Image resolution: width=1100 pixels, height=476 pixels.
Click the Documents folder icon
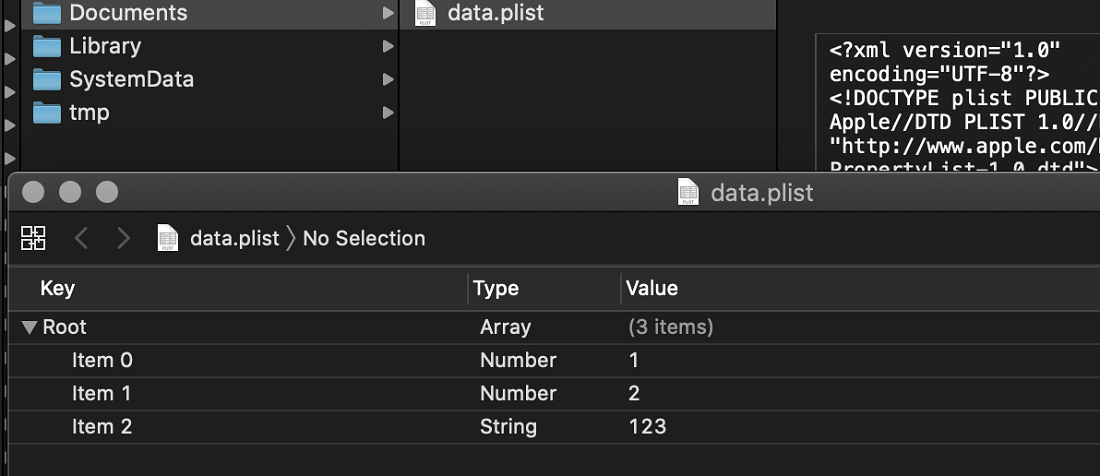[x=47, y=12]
